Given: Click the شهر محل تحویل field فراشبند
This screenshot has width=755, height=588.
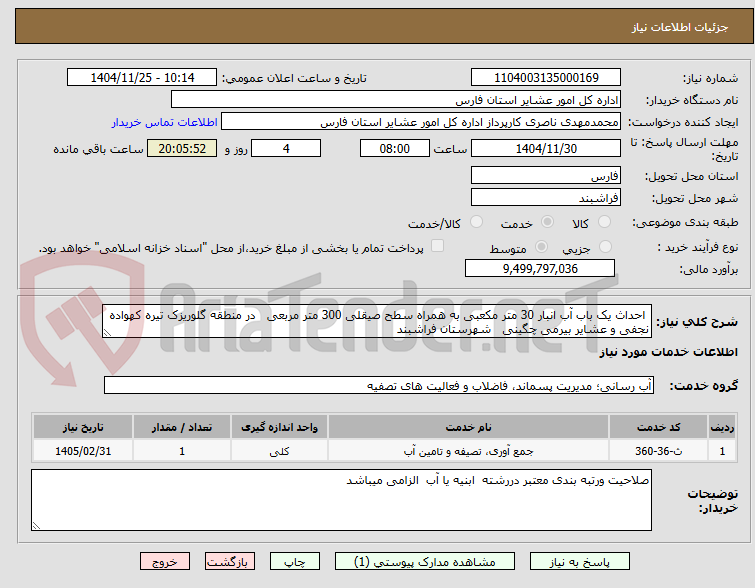Looking at the screenshot, I should tap(546, 197).
